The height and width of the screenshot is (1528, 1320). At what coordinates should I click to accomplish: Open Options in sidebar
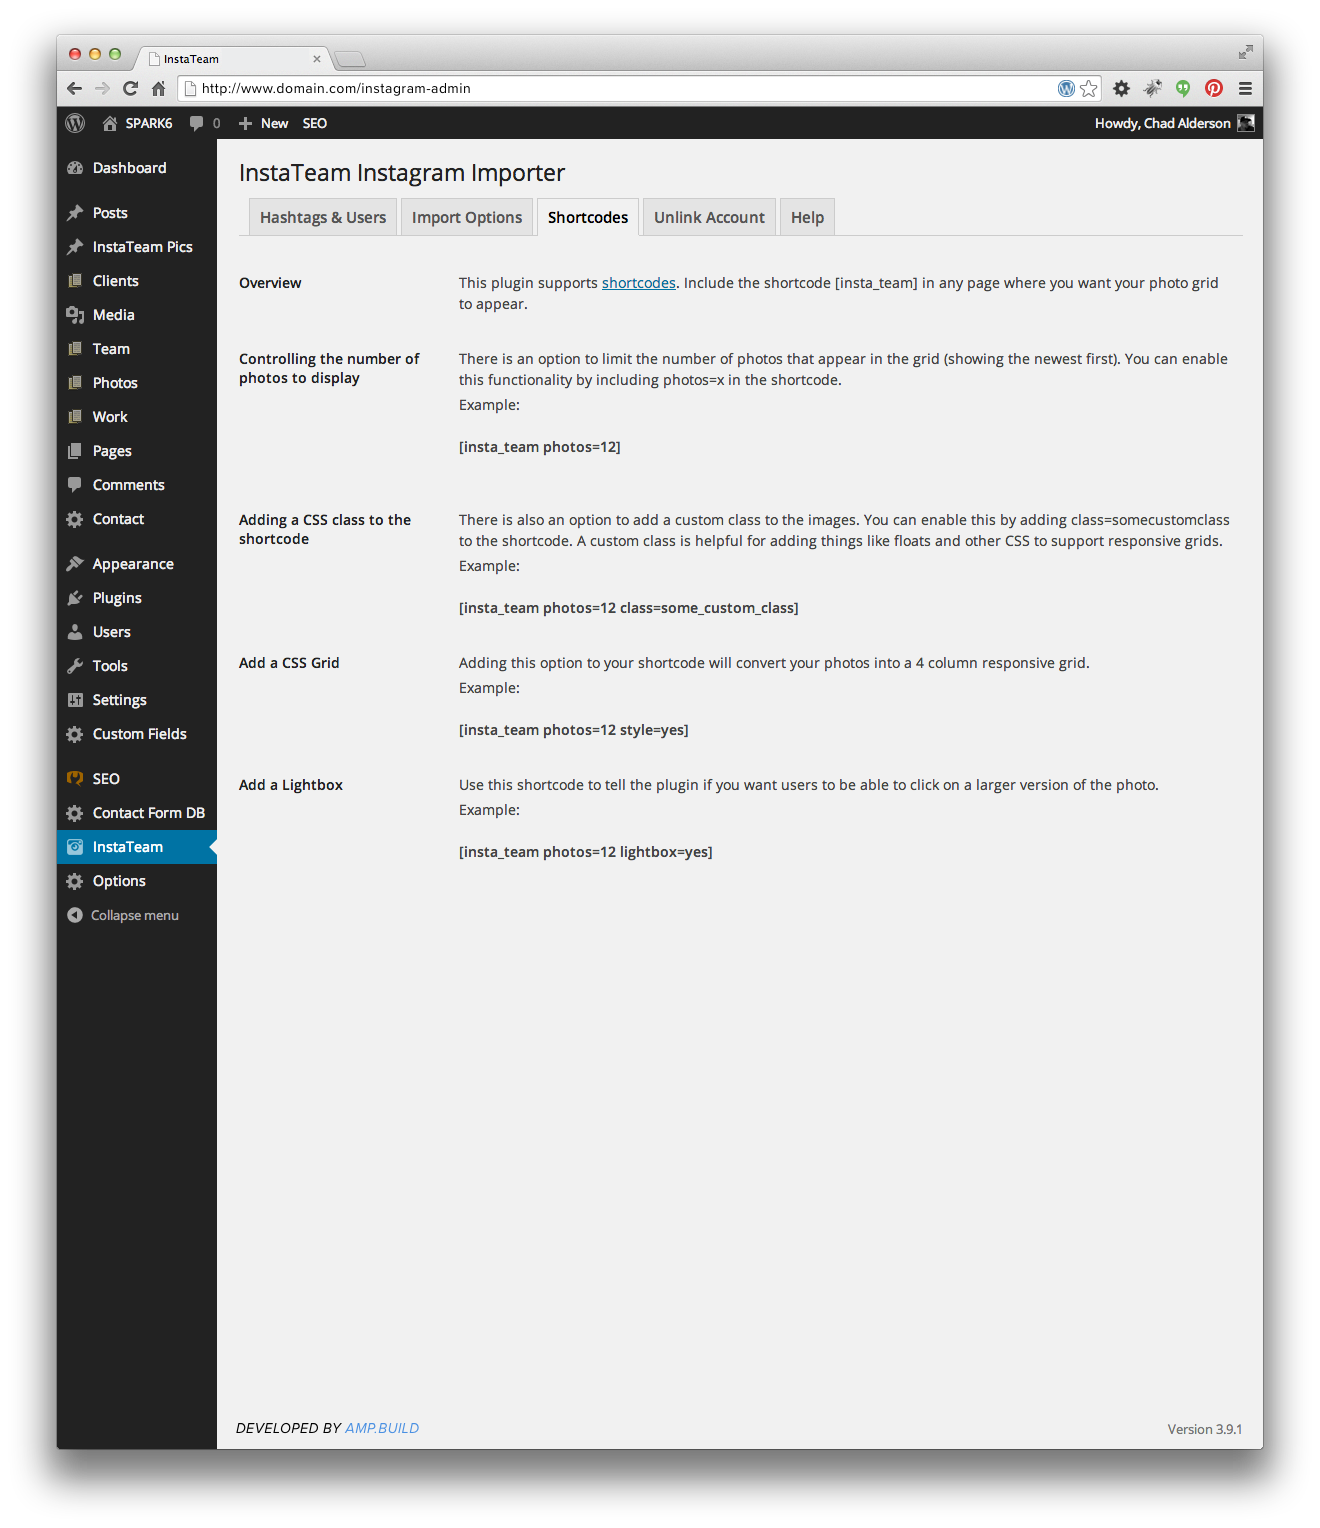[x=137, y=881]
